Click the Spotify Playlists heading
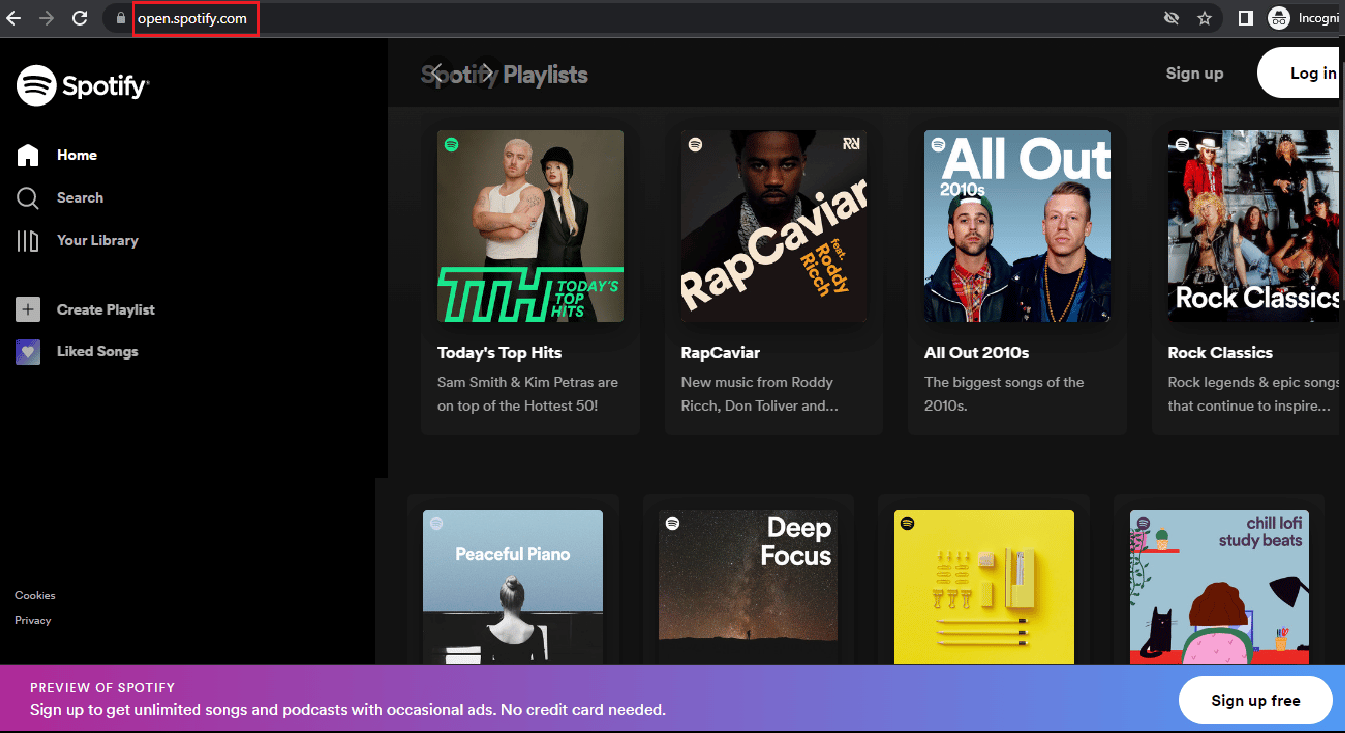 tap(505, 74)
